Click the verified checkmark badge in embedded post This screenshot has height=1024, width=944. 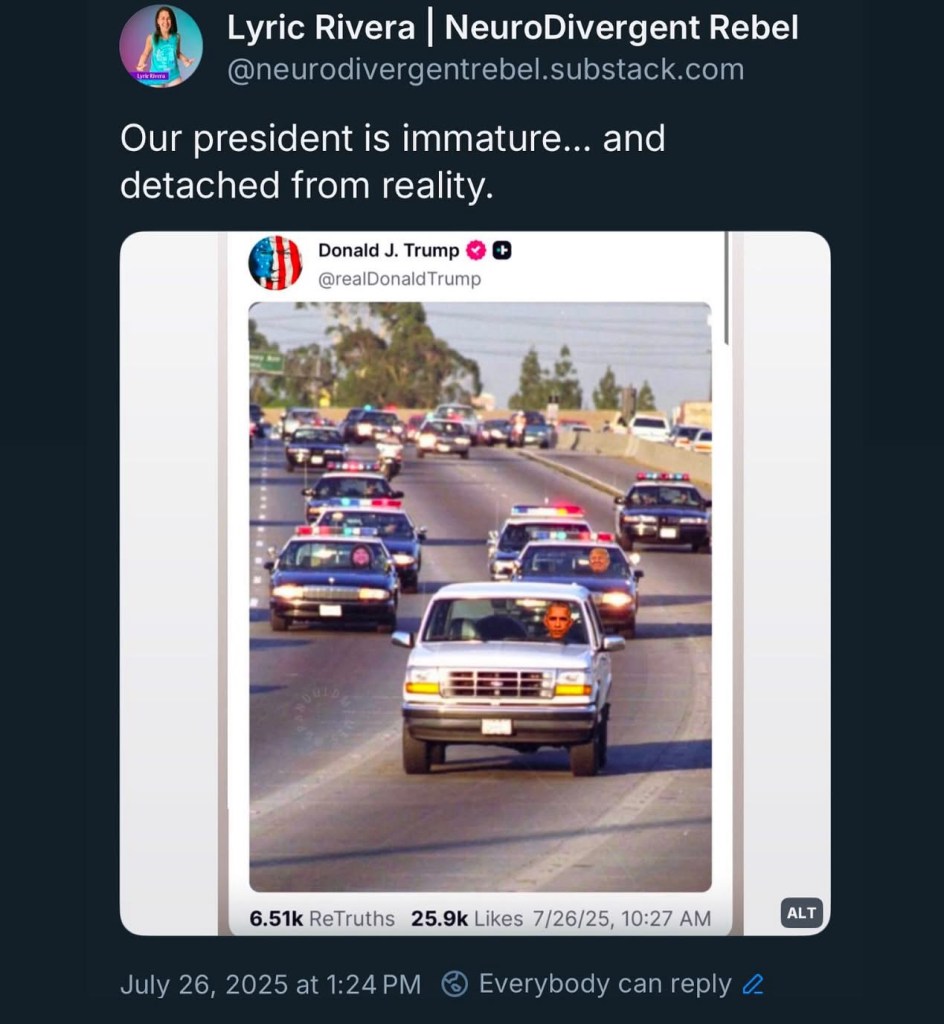point(476,250)
